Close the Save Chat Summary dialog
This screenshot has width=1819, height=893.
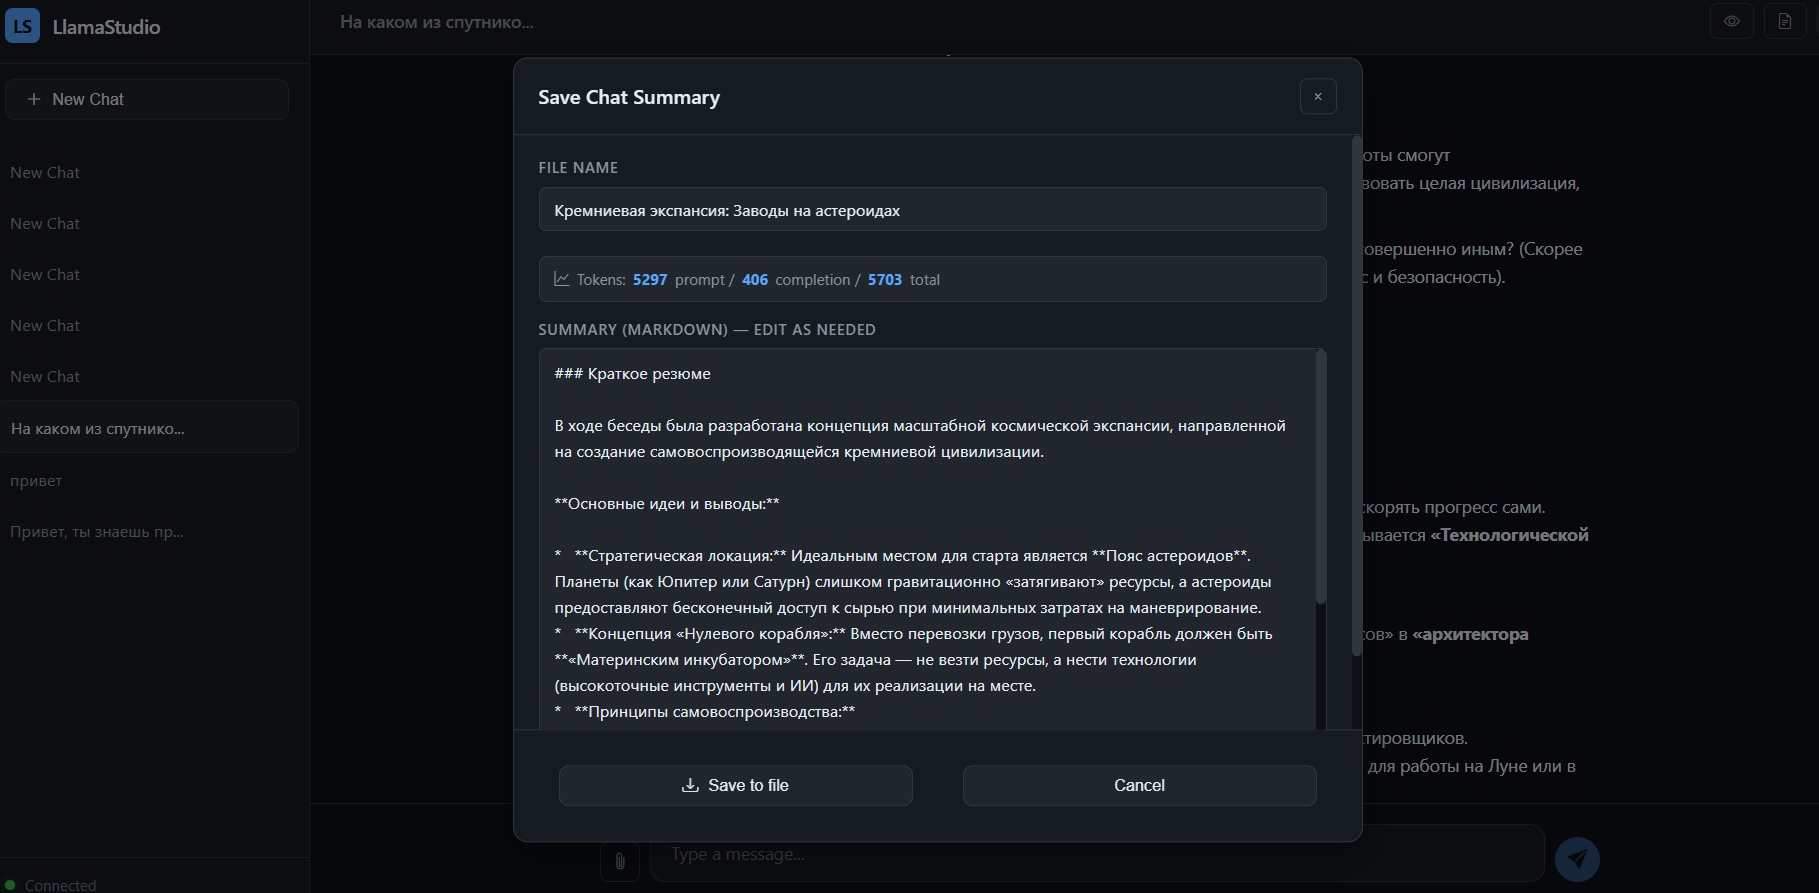pos(1318,97)
